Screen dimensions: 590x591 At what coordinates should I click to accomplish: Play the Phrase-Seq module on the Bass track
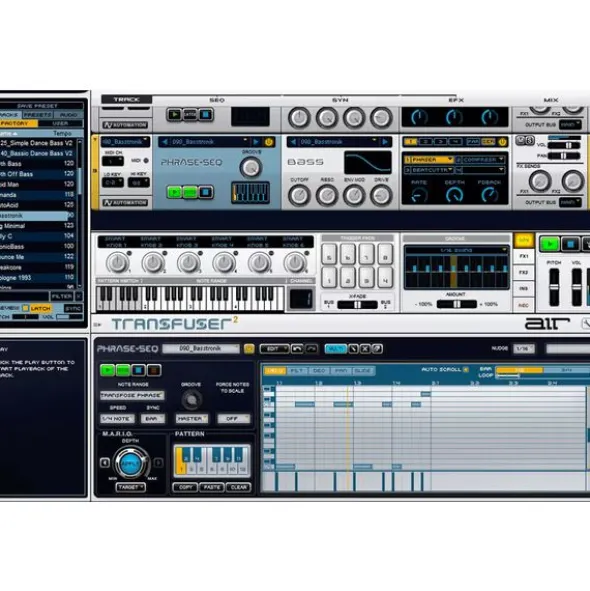pos(174,192)
